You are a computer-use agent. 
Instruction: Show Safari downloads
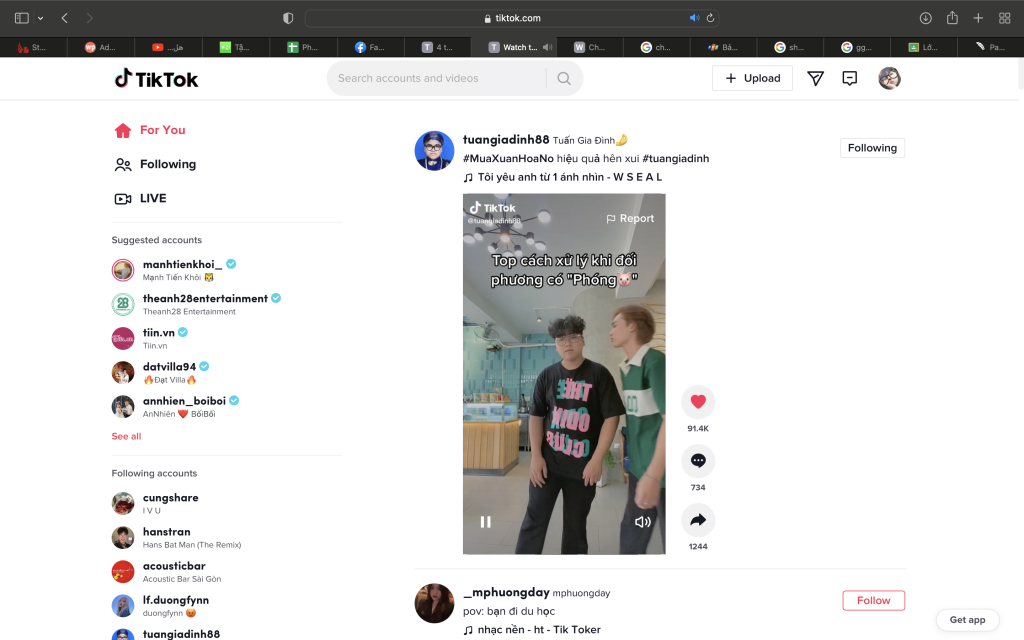pos(925,18)
